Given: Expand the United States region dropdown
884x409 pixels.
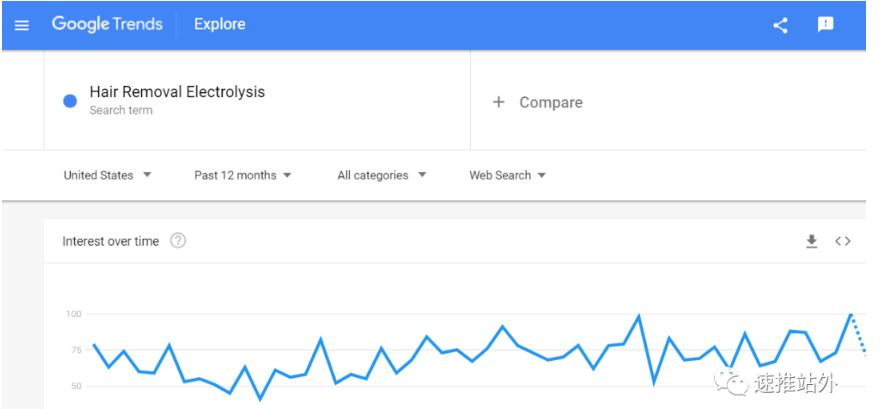Looking at the screenshot, I should tap(108, 175).
